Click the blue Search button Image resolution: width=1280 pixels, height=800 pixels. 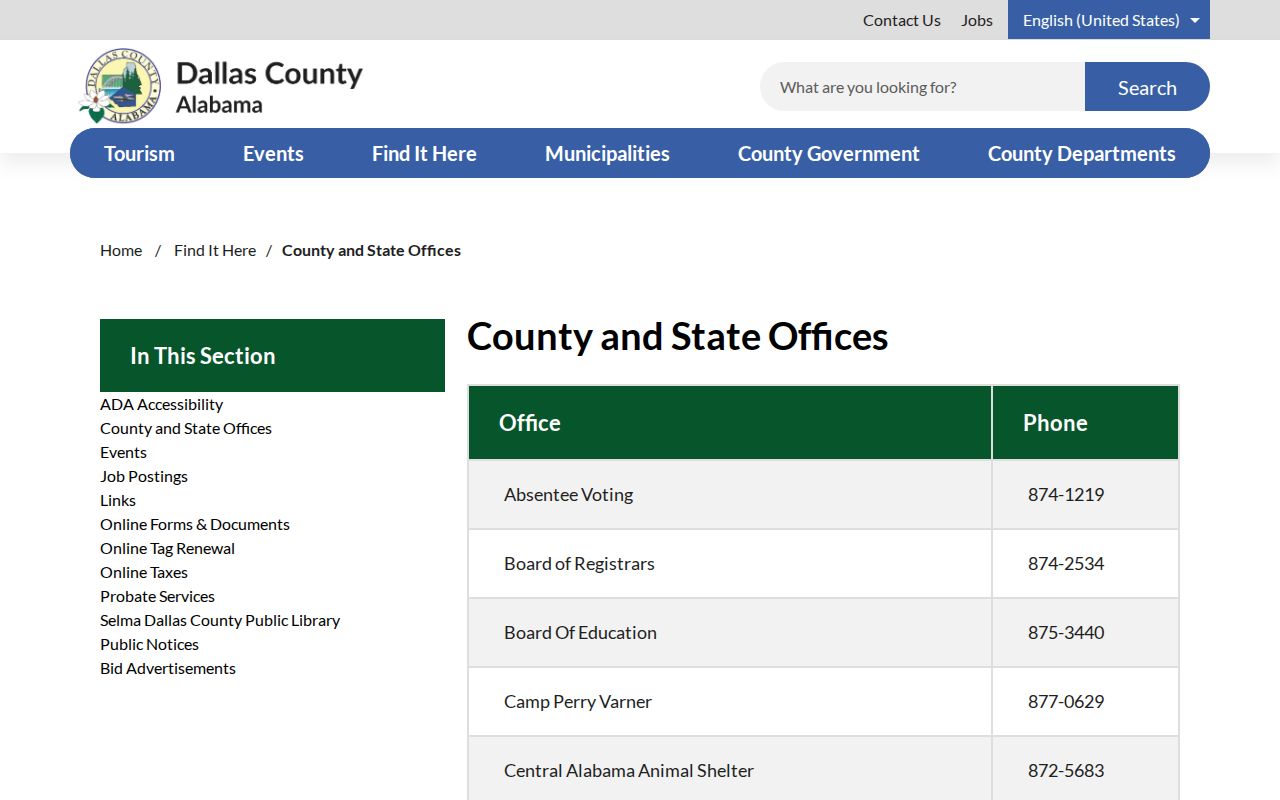[x=1147, y=87]
